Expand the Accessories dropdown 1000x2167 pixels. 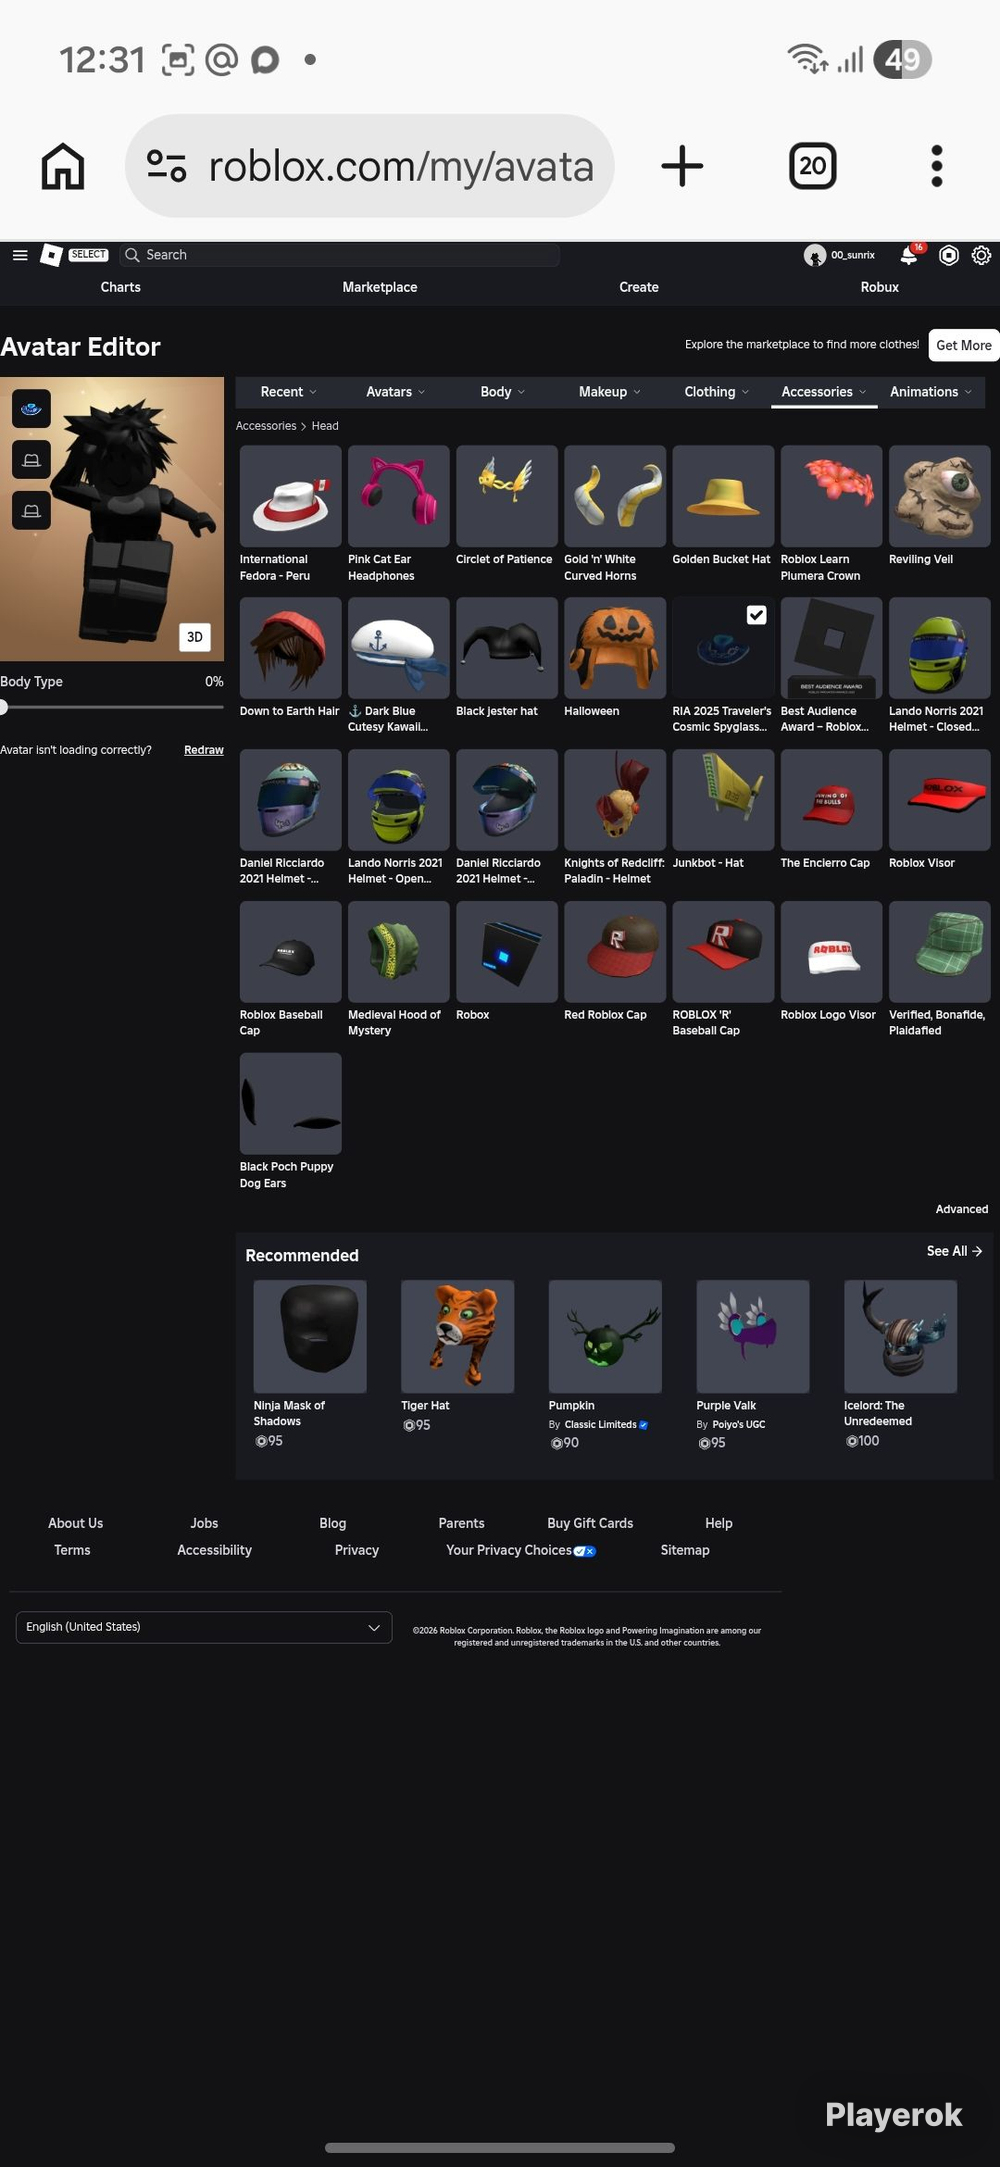[824, 392]
